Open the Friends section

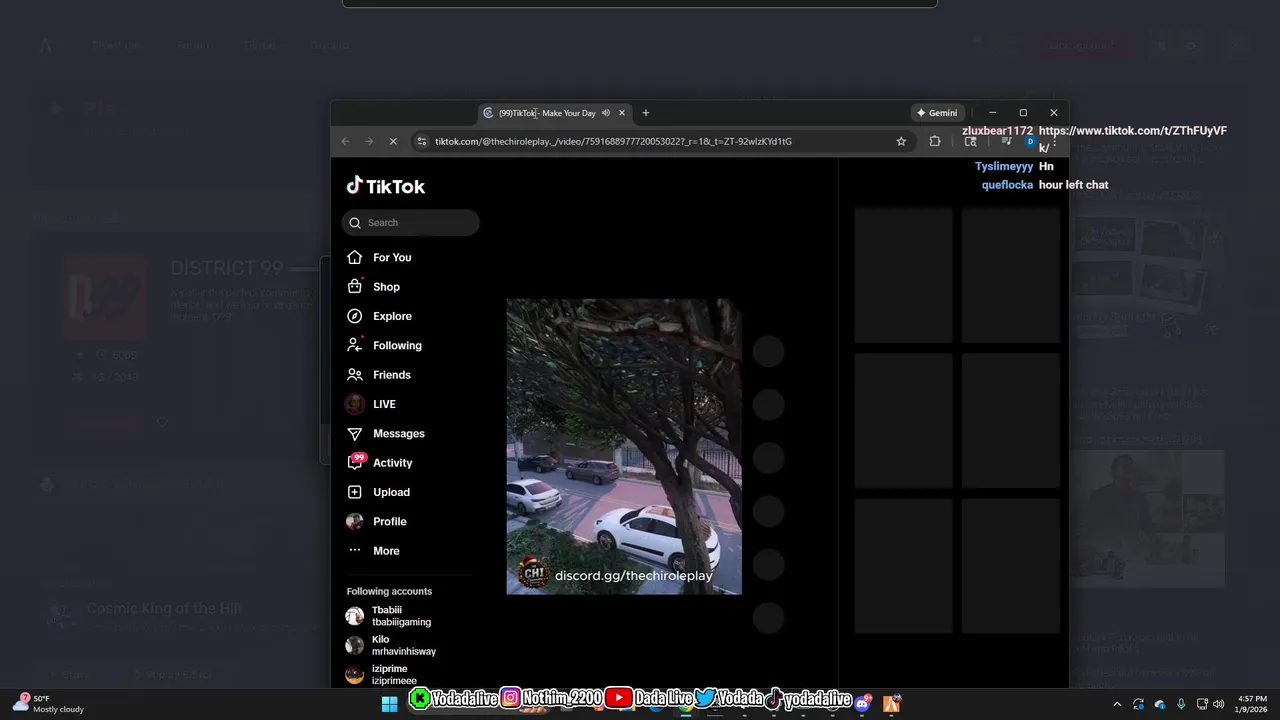(379, 375)
